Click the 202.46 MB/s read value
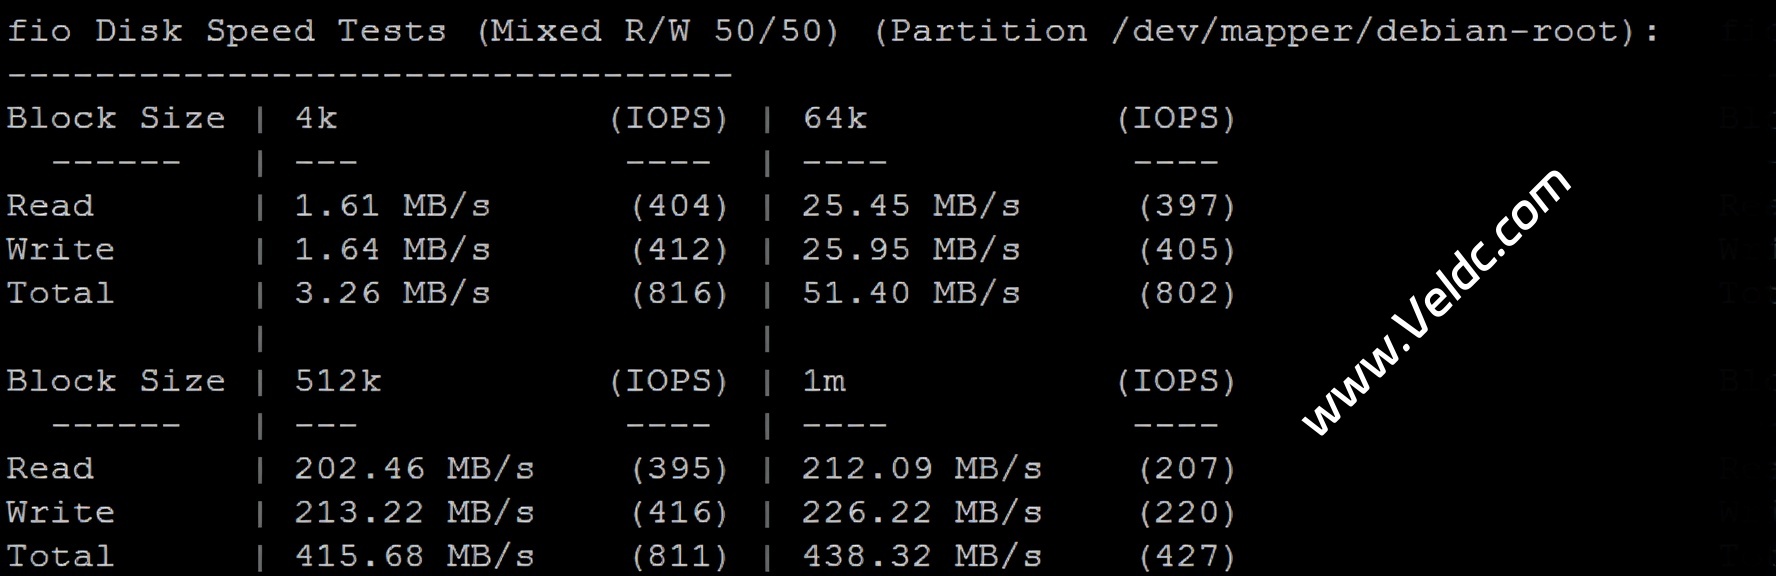Viewport: 1776px width, 576px height. pyautogui.click(x=414, y=469)
